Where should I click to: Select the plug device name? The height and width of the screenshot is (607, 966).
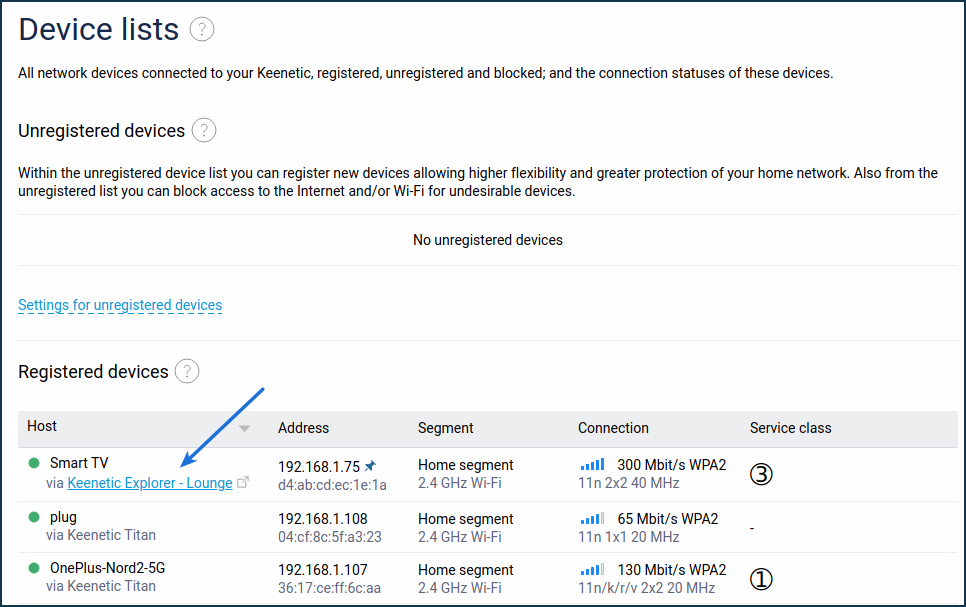click(x=63, y=517)
